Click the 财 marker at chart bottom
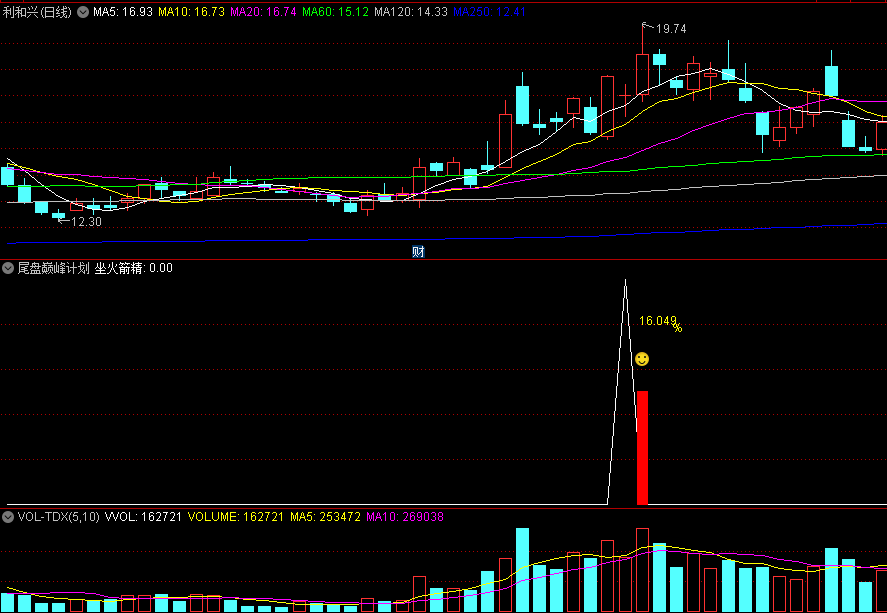The height and width of the screenshot is (613, 887). [418, 252]
